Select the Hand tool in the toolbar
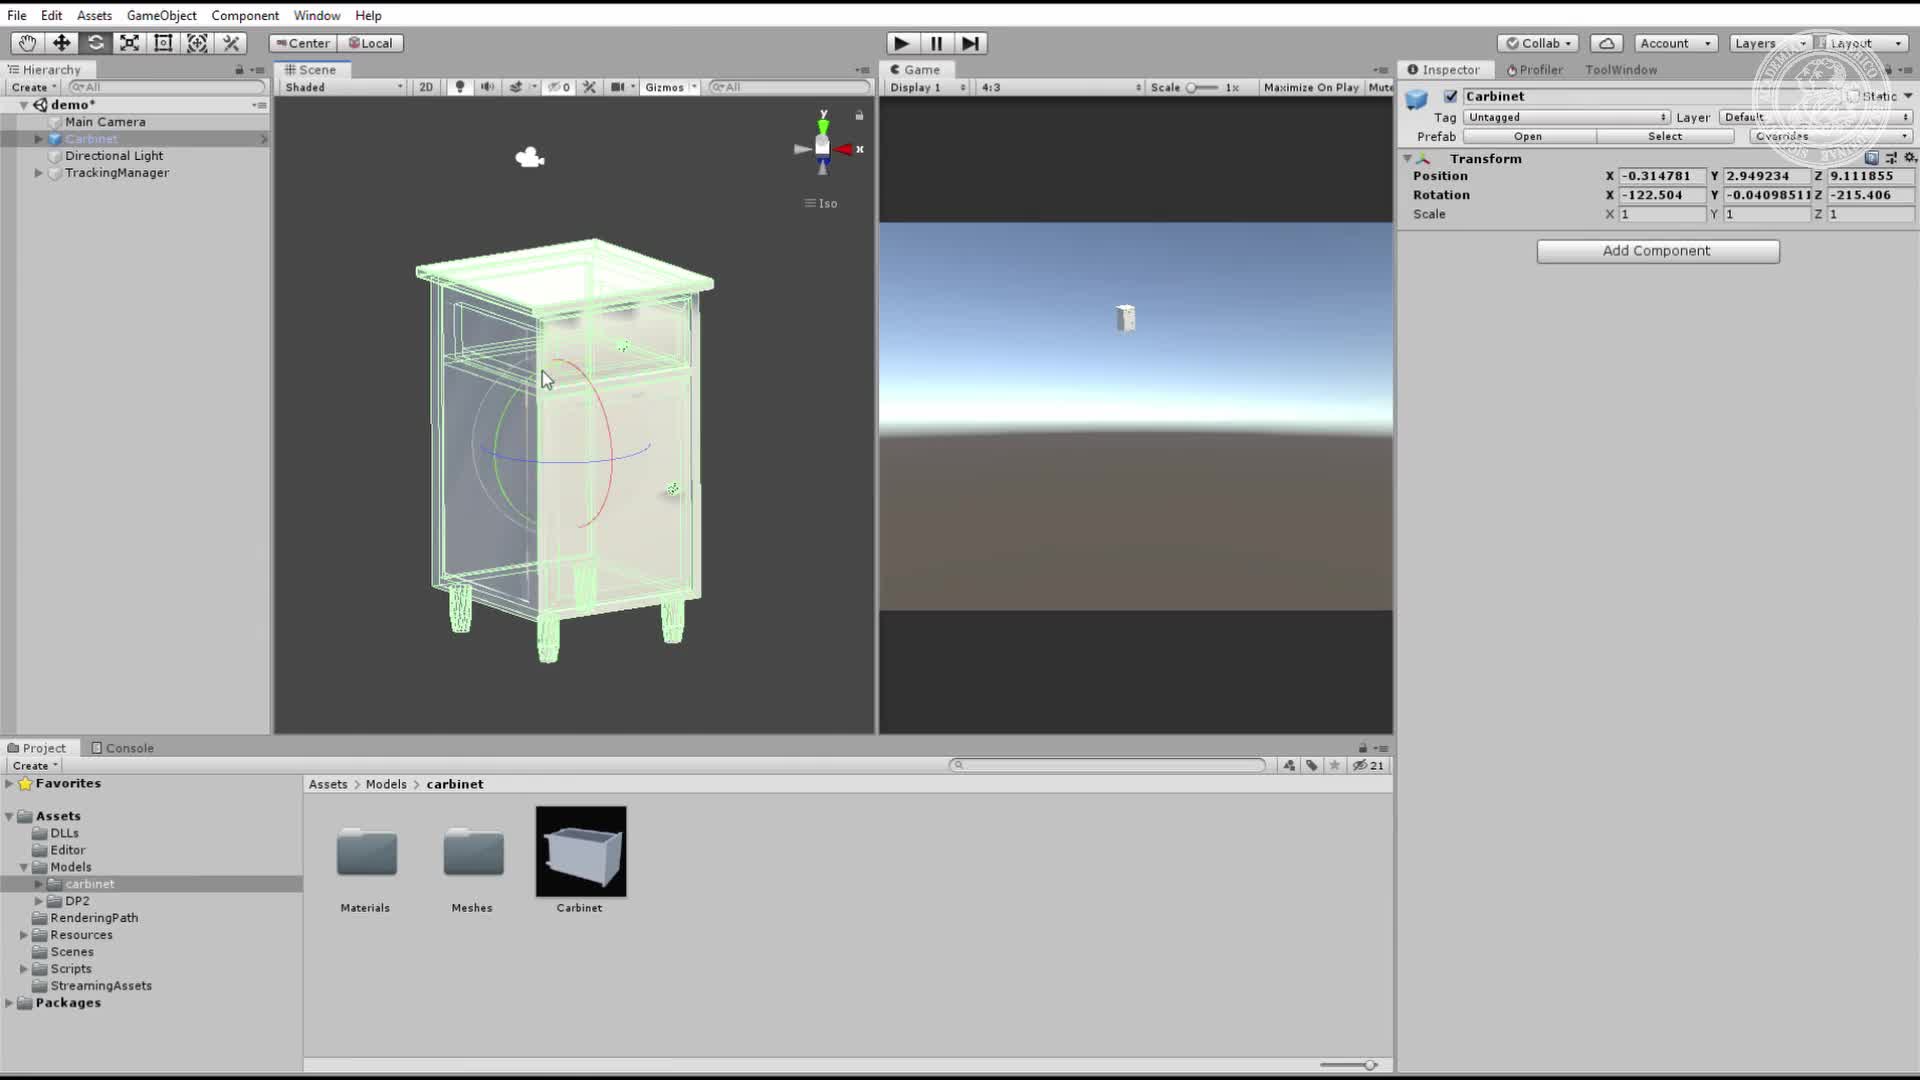This screenshot has width=1920, height=1080. tap(26, 43)
